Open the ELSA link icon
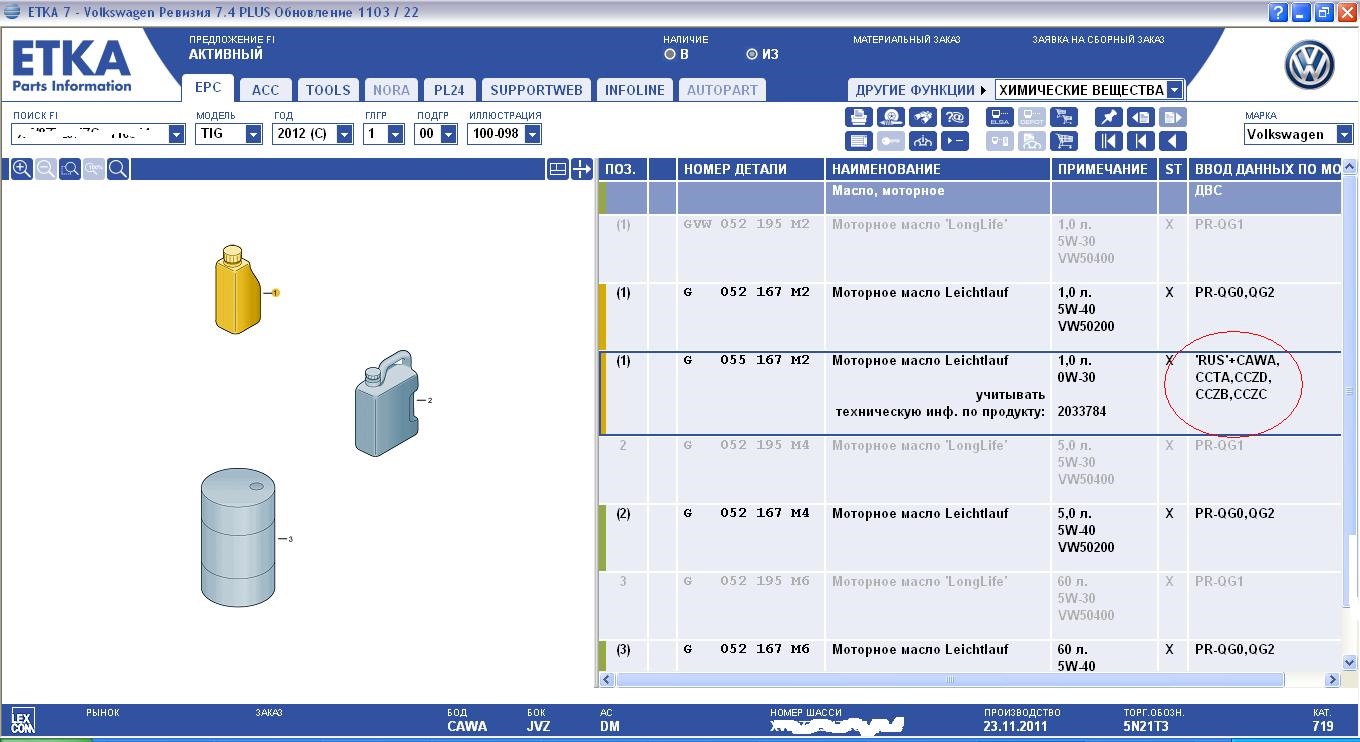 tap(999, 118)
